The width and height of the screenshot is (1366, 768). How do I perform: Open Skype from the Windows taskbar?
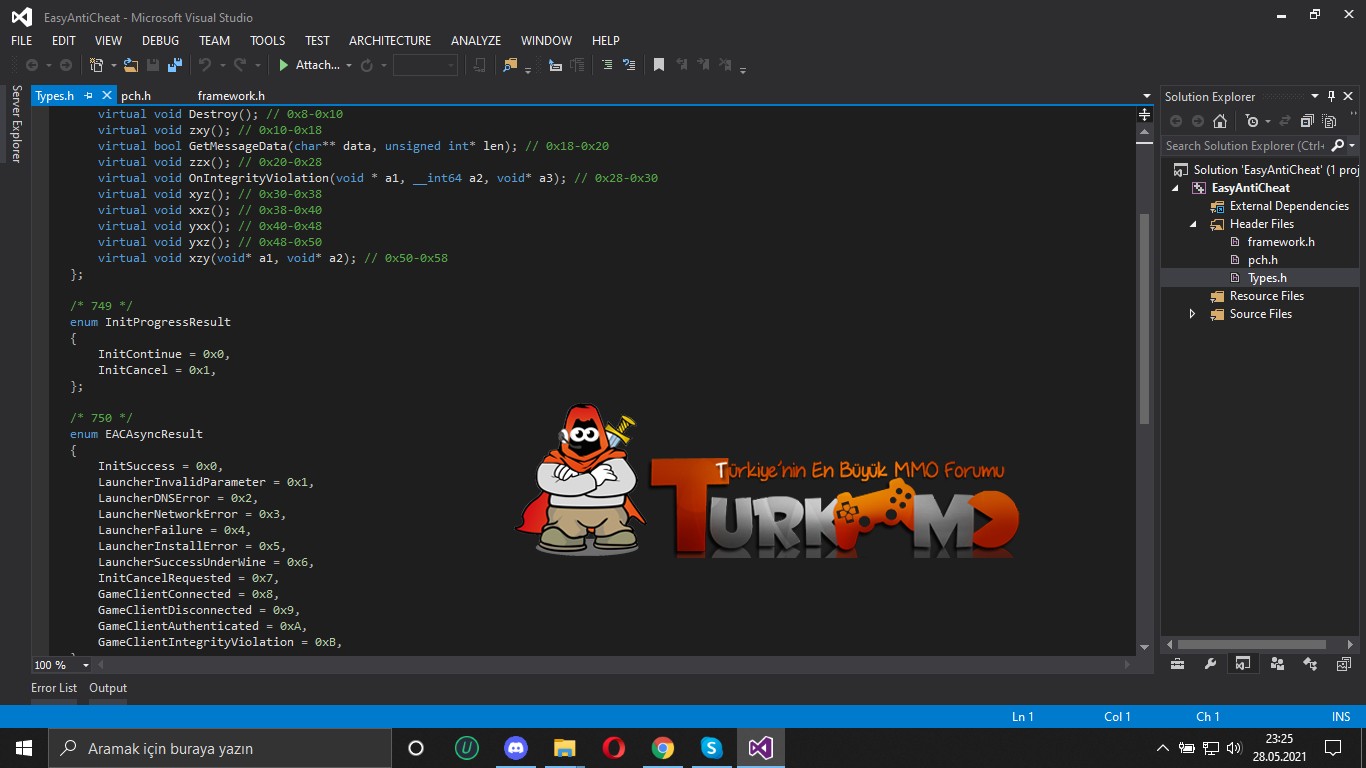tap(711, 748)
